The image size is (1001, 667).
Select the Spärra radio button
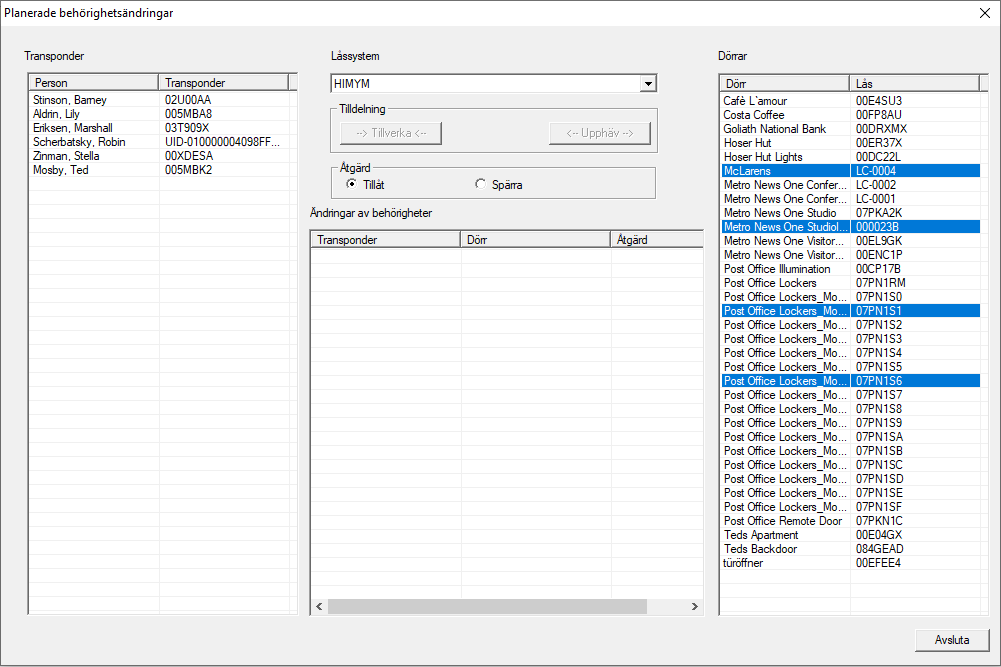(x=481, y=184)
